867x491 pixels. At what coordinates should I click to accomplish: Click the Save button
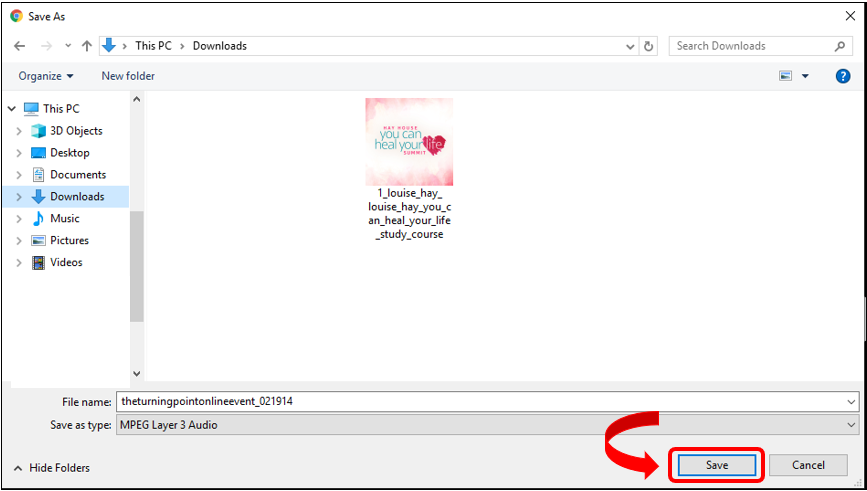coord(716,465)
